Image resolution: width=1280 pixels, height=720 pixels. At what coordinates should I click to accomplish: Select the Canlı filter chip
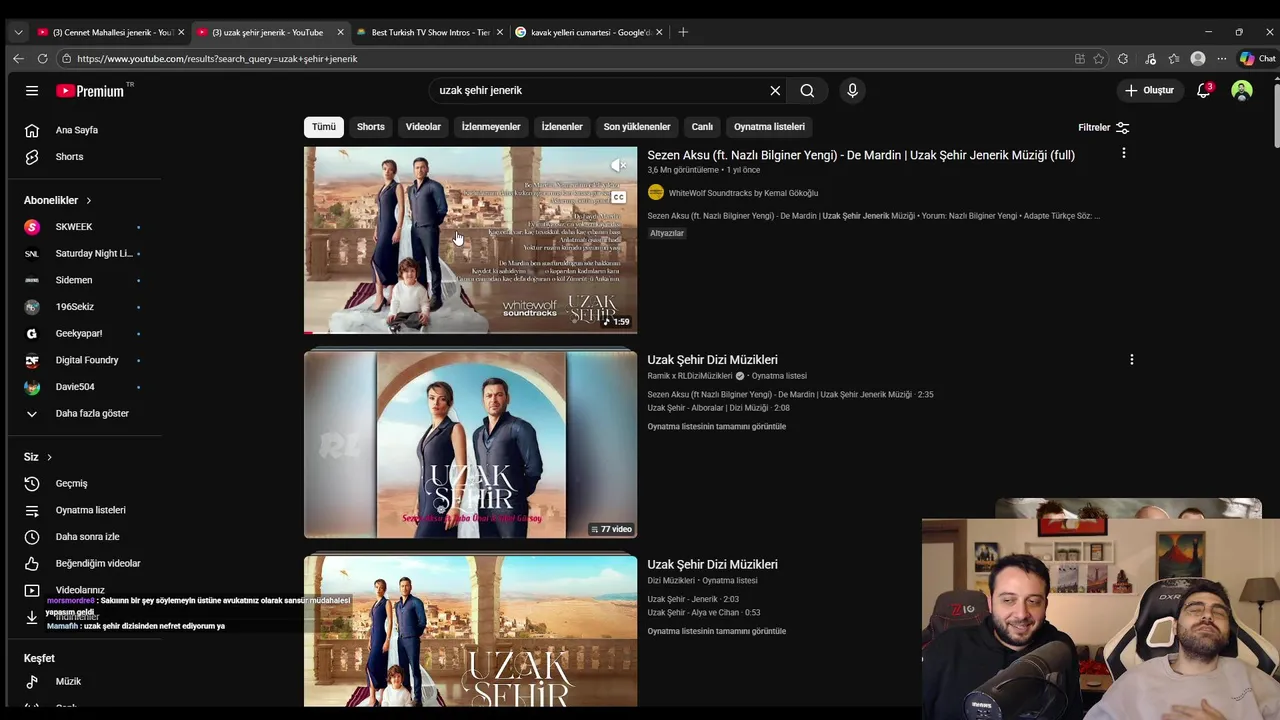coord(702,127)
